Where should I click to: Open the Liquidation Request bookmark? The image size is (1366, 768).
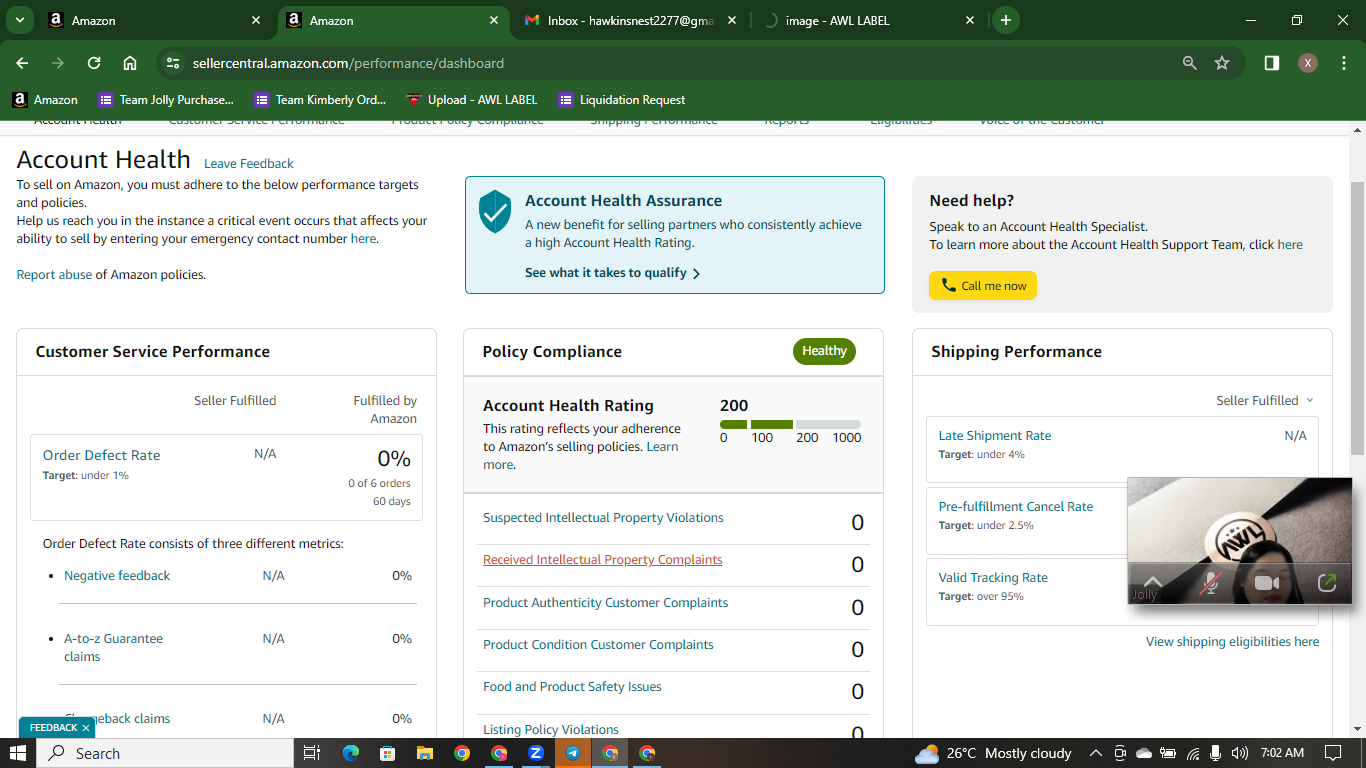click(x=622, y=100)
